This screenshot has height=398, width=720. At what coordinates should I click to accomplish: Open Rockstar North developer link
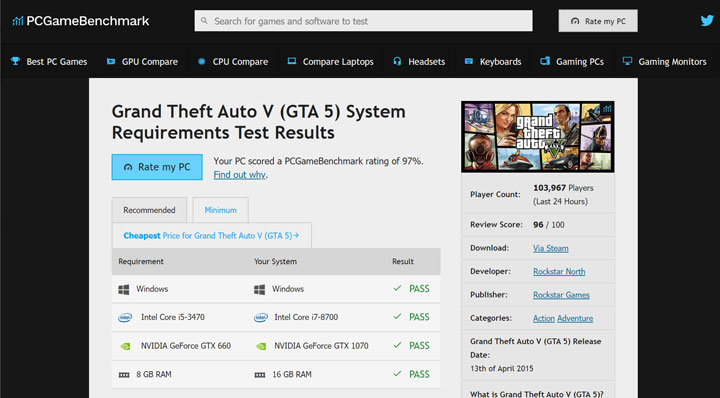(559, 272)
